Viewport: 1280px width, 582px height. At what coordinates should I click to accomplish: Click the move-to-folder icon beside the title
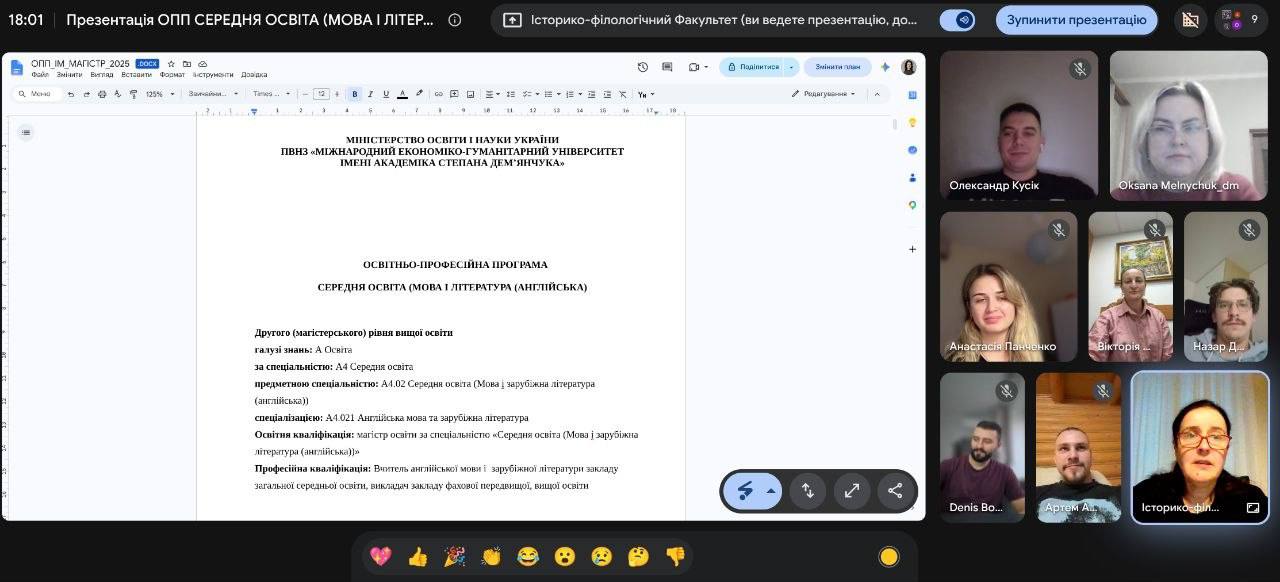click(187, 64)
